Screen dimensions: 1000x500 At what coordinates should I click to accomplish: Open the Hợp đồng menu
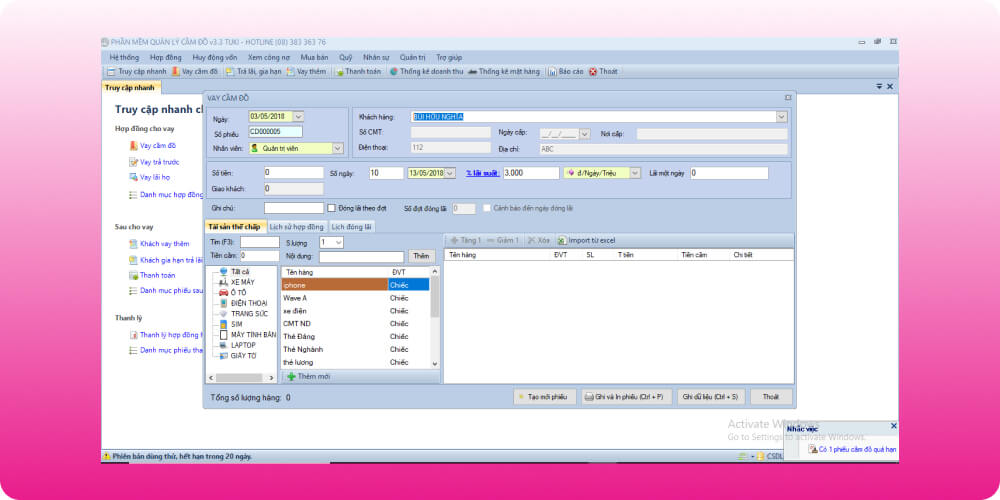tap(165, 57)
